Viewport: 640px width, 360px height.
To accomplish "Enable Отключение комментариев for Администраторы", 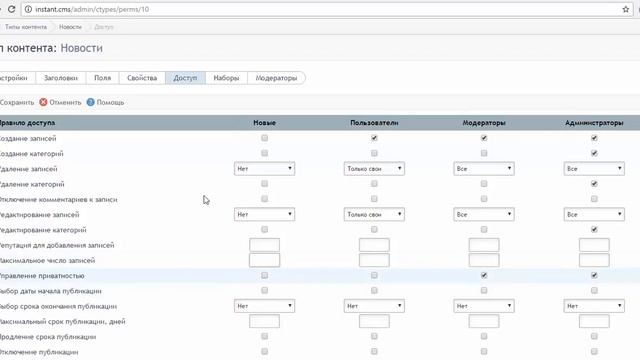I will (x=594, y=199).
